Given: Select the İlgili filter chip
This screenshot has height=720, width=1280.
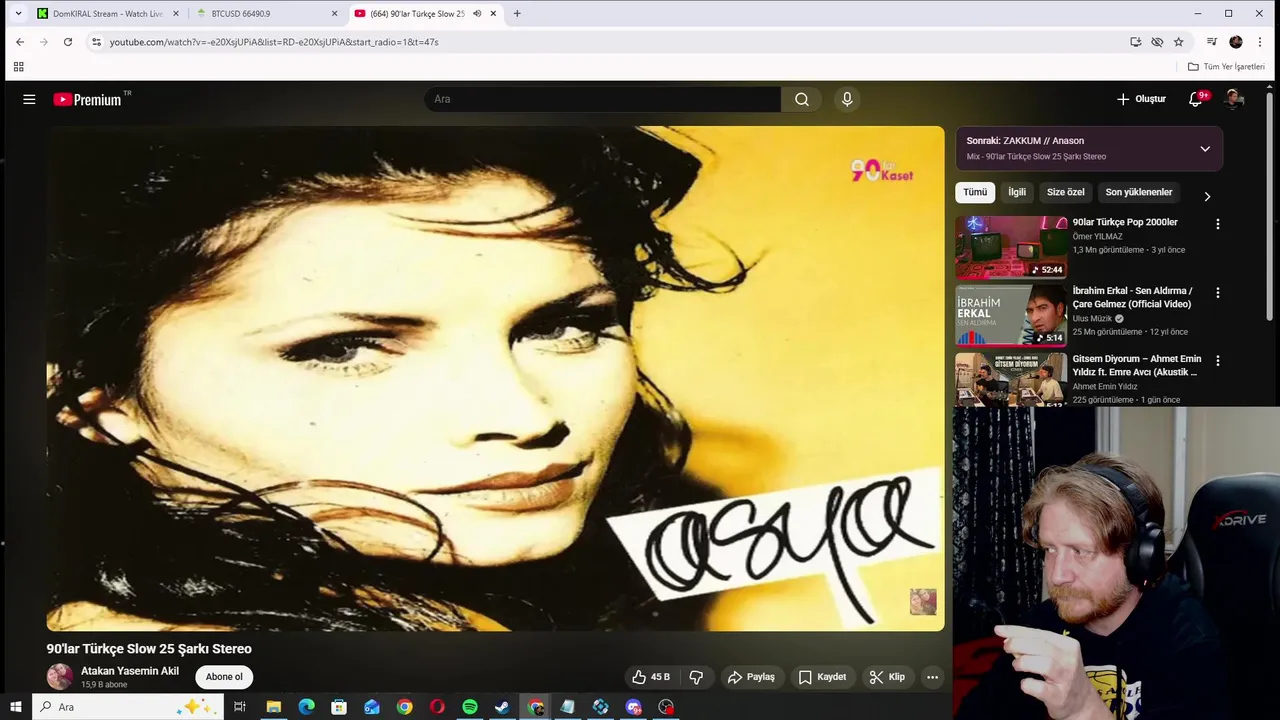Looking at the screenshot, I should click(x=1017, y=192).
